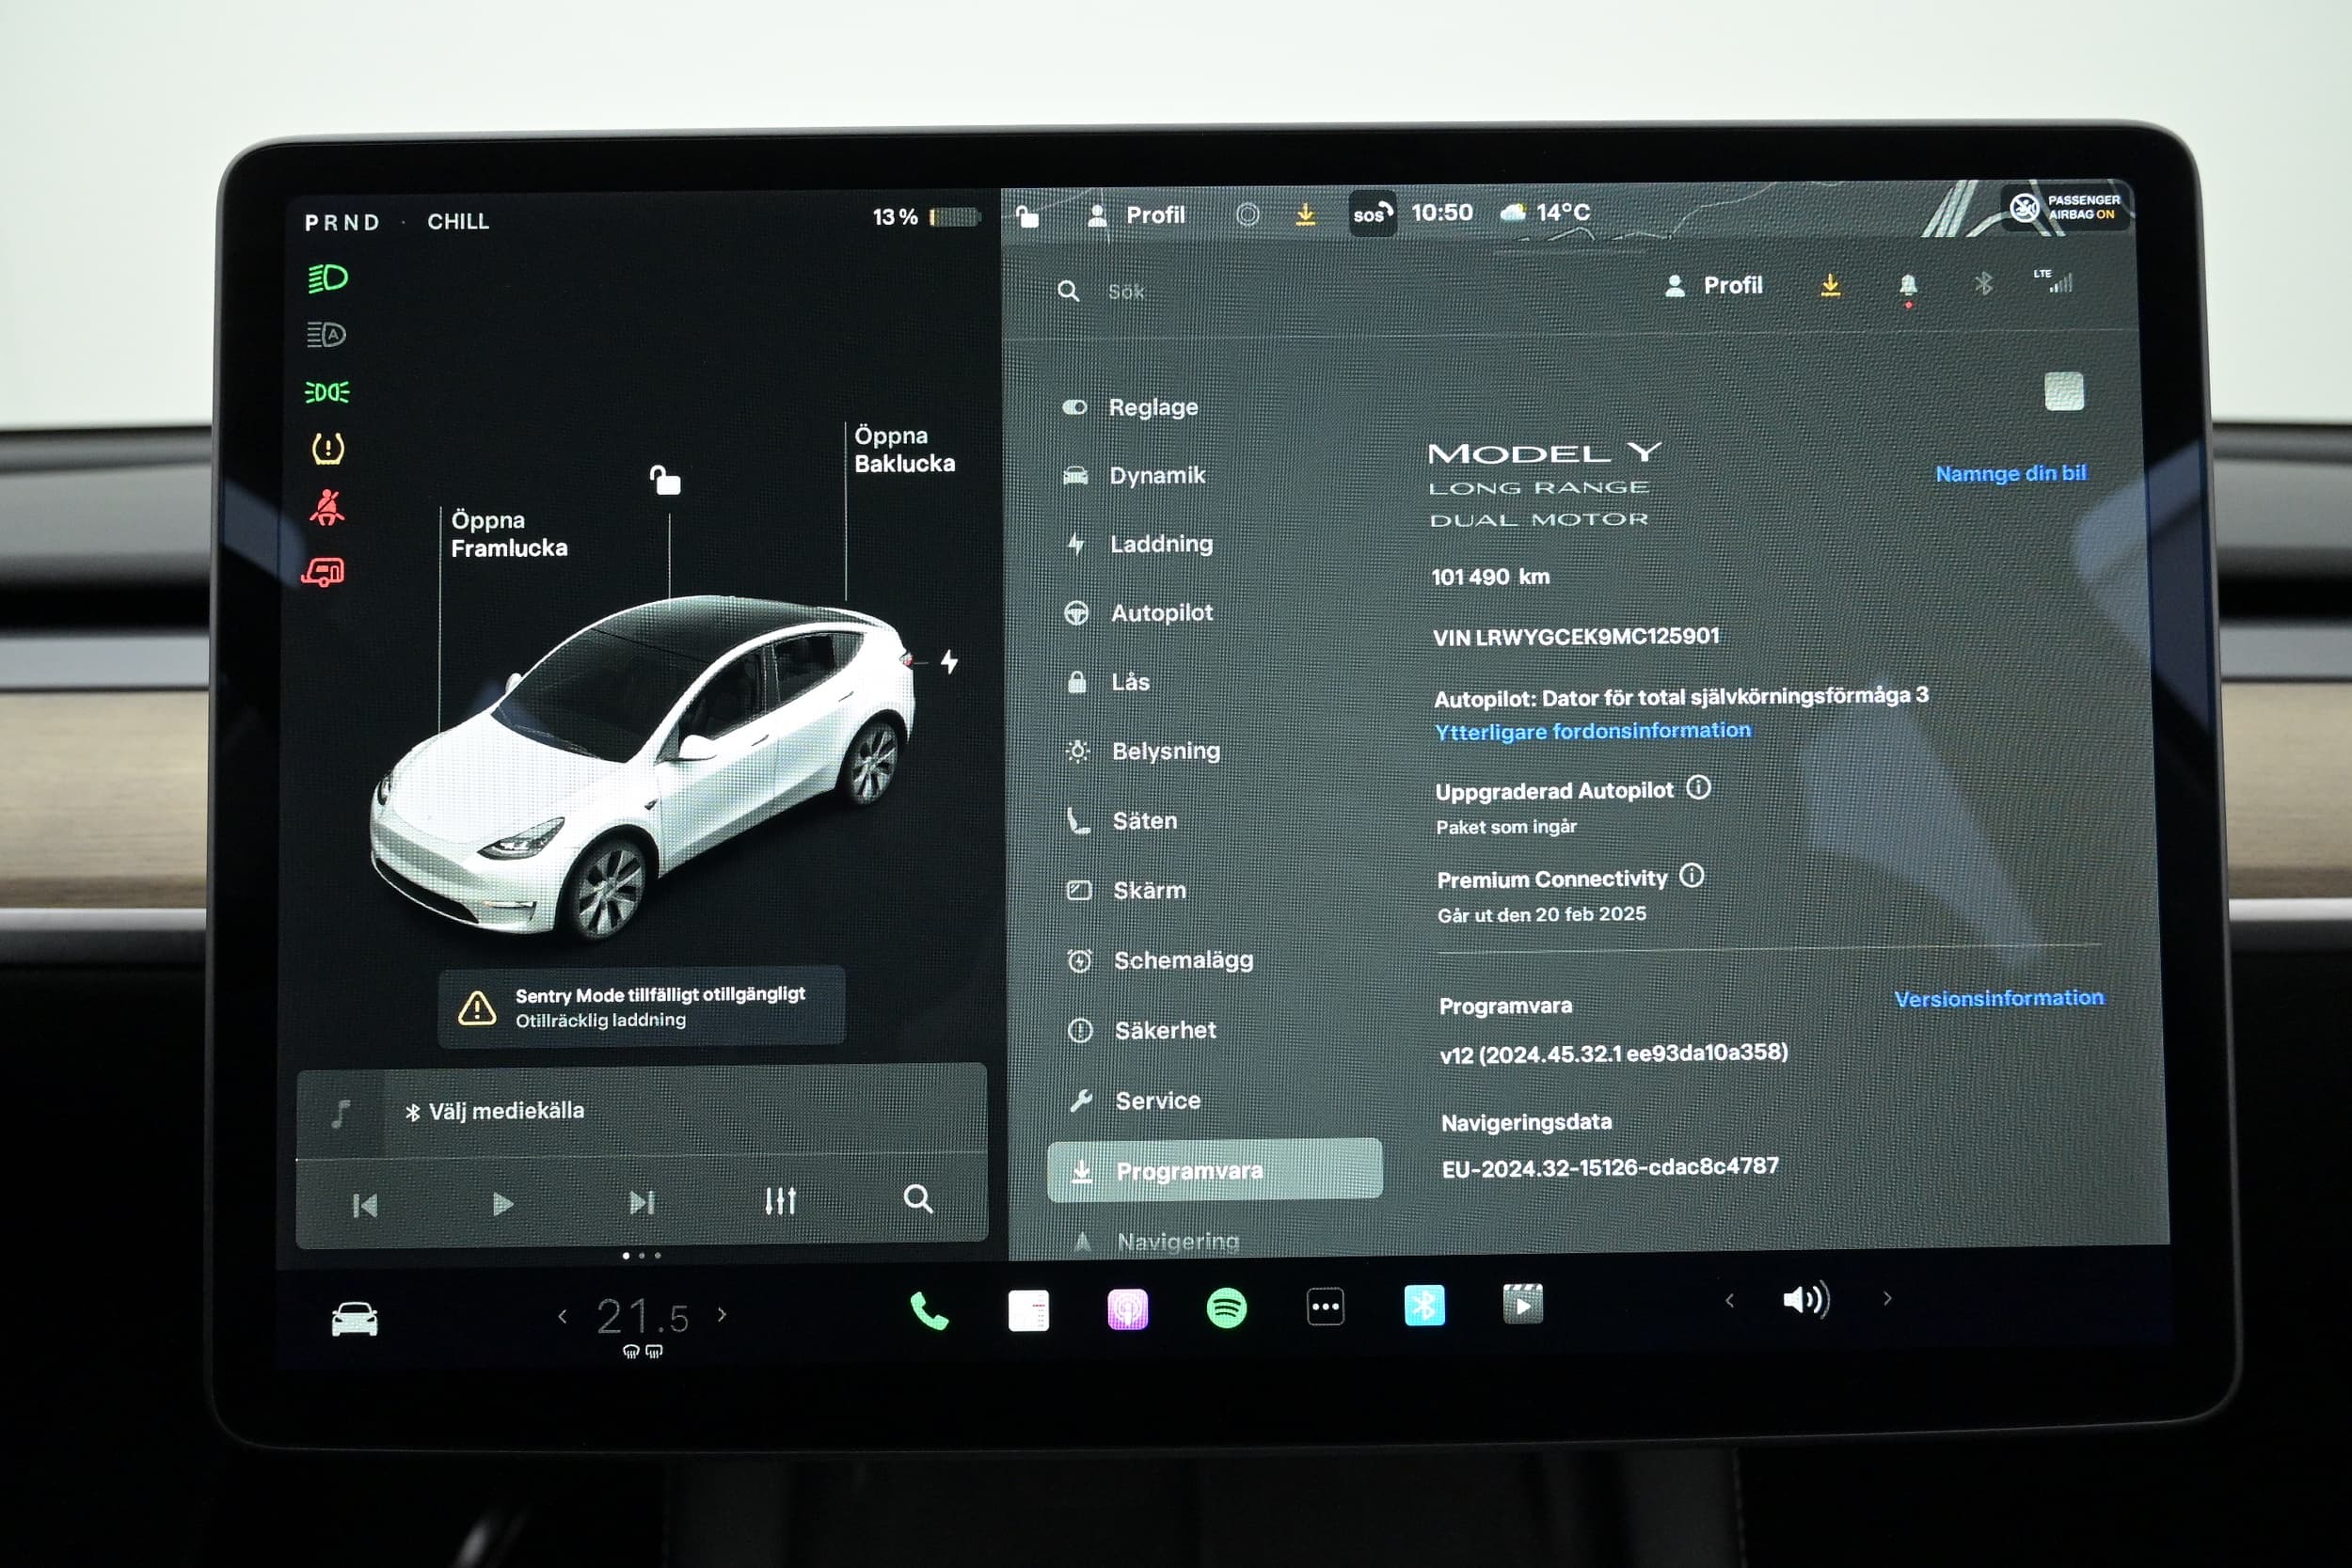Launch the Spotify app

1226,1308
